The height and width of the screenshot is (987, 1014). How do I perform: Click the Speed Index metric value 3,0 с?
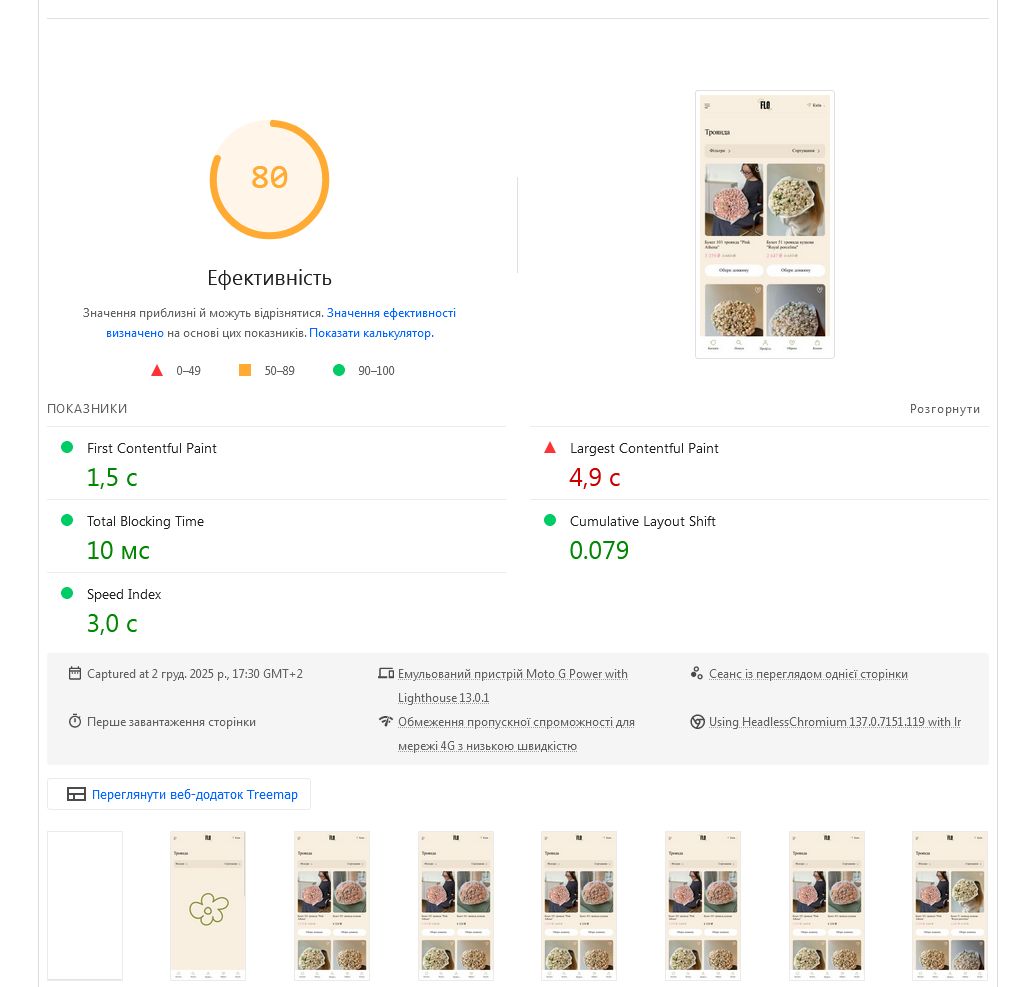(112, 624)
